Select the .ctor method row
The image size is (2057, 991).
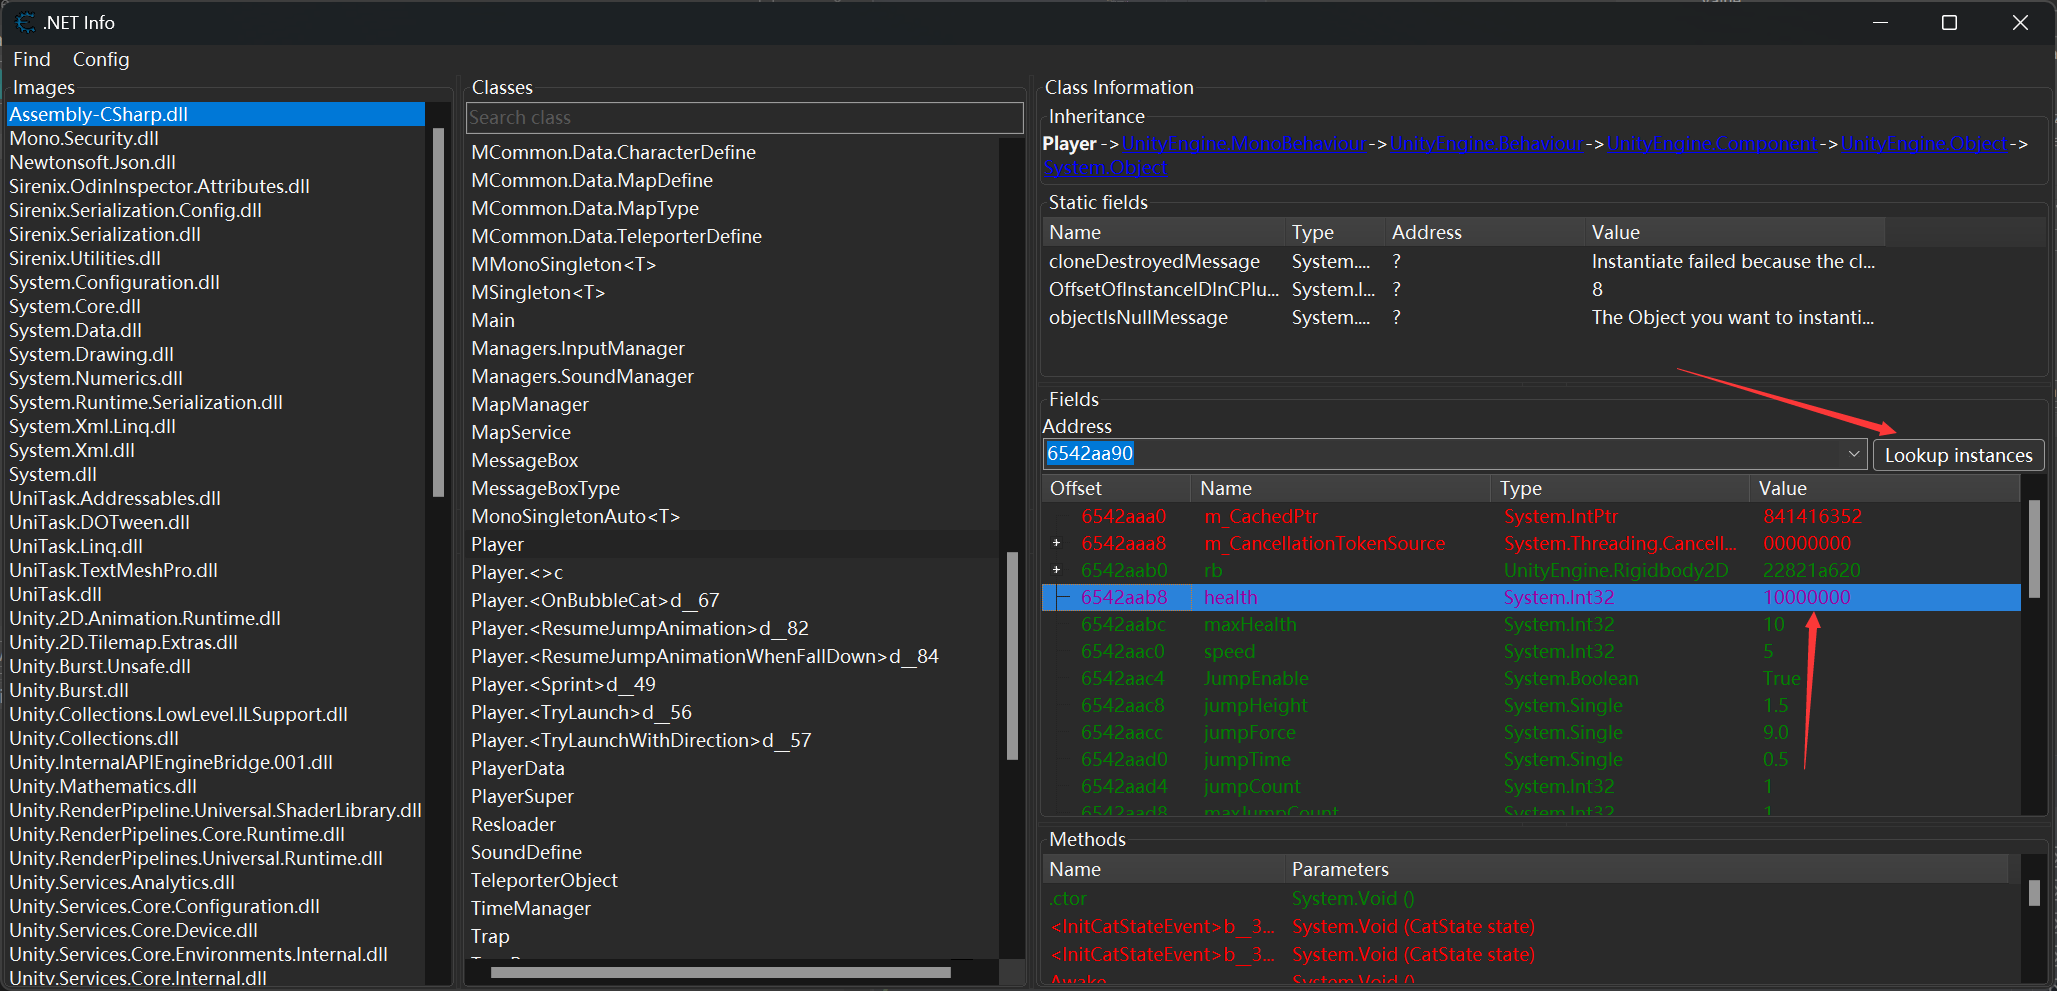click(1525, 898)
